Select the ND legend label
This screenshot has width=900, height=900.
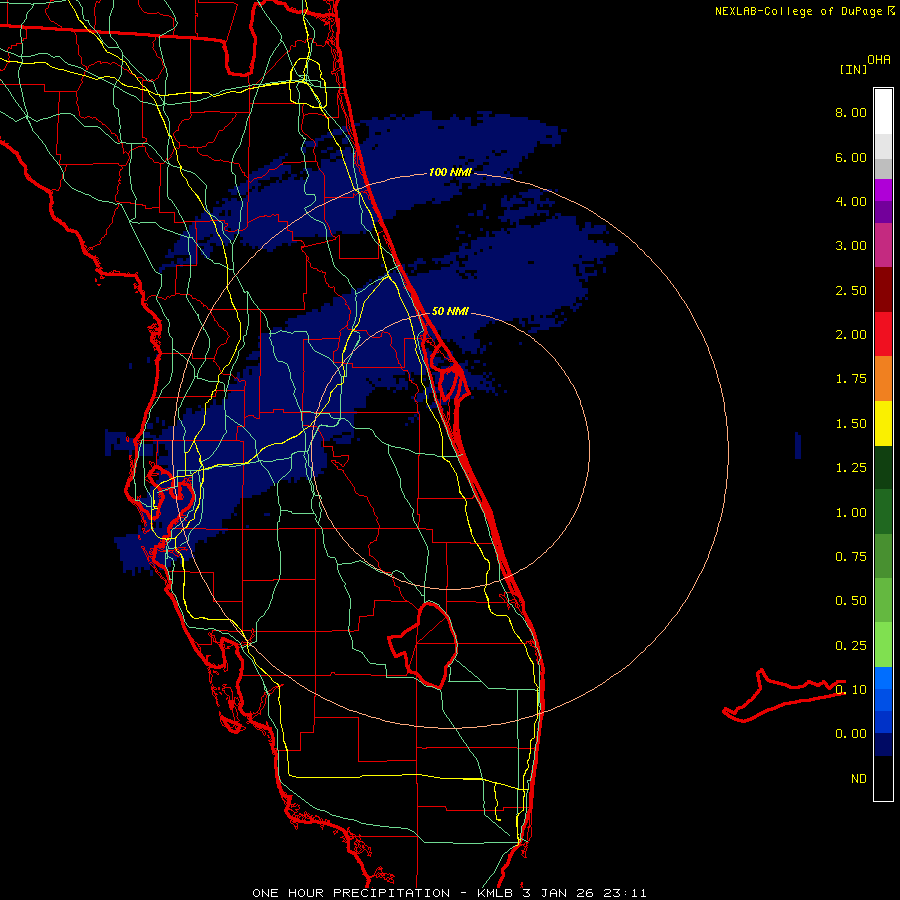859,779
